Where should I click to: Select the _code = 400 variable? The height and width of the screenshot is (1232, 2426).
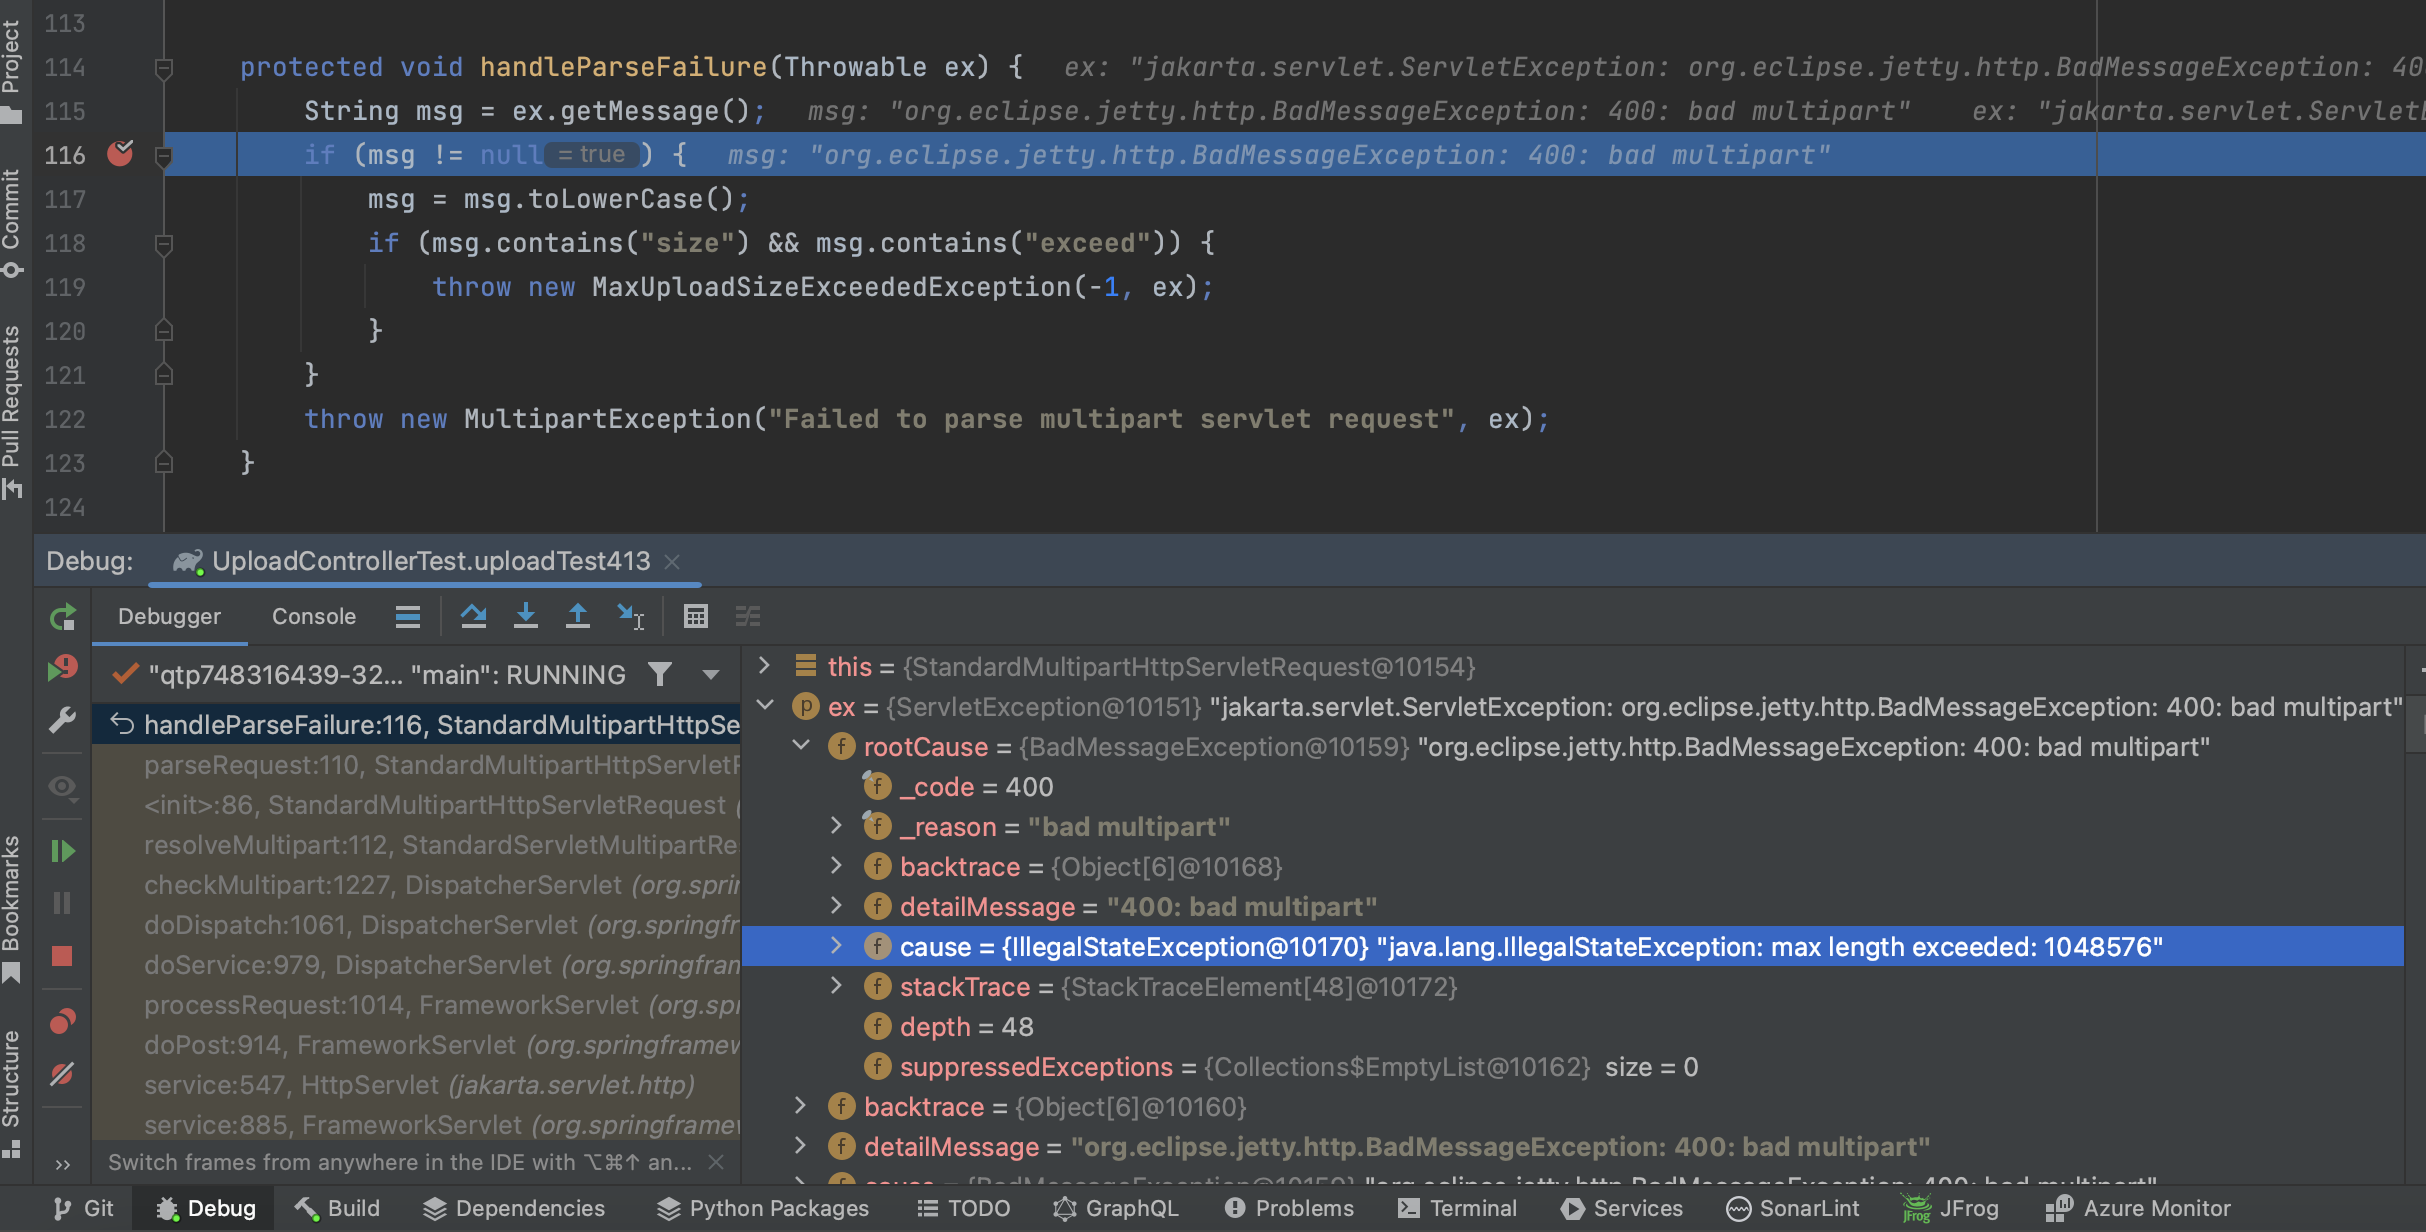point(1573,787)
